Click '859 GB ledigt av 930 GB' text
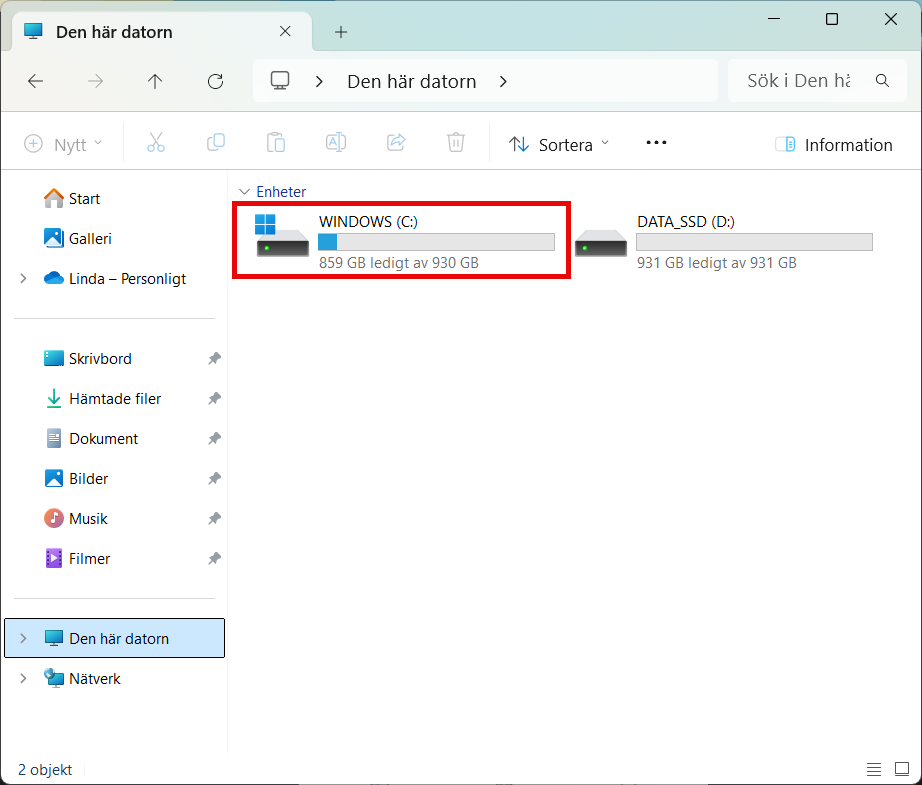Image resolution: width=922 pixels, height=785 pixels. (x=399, y=263)
